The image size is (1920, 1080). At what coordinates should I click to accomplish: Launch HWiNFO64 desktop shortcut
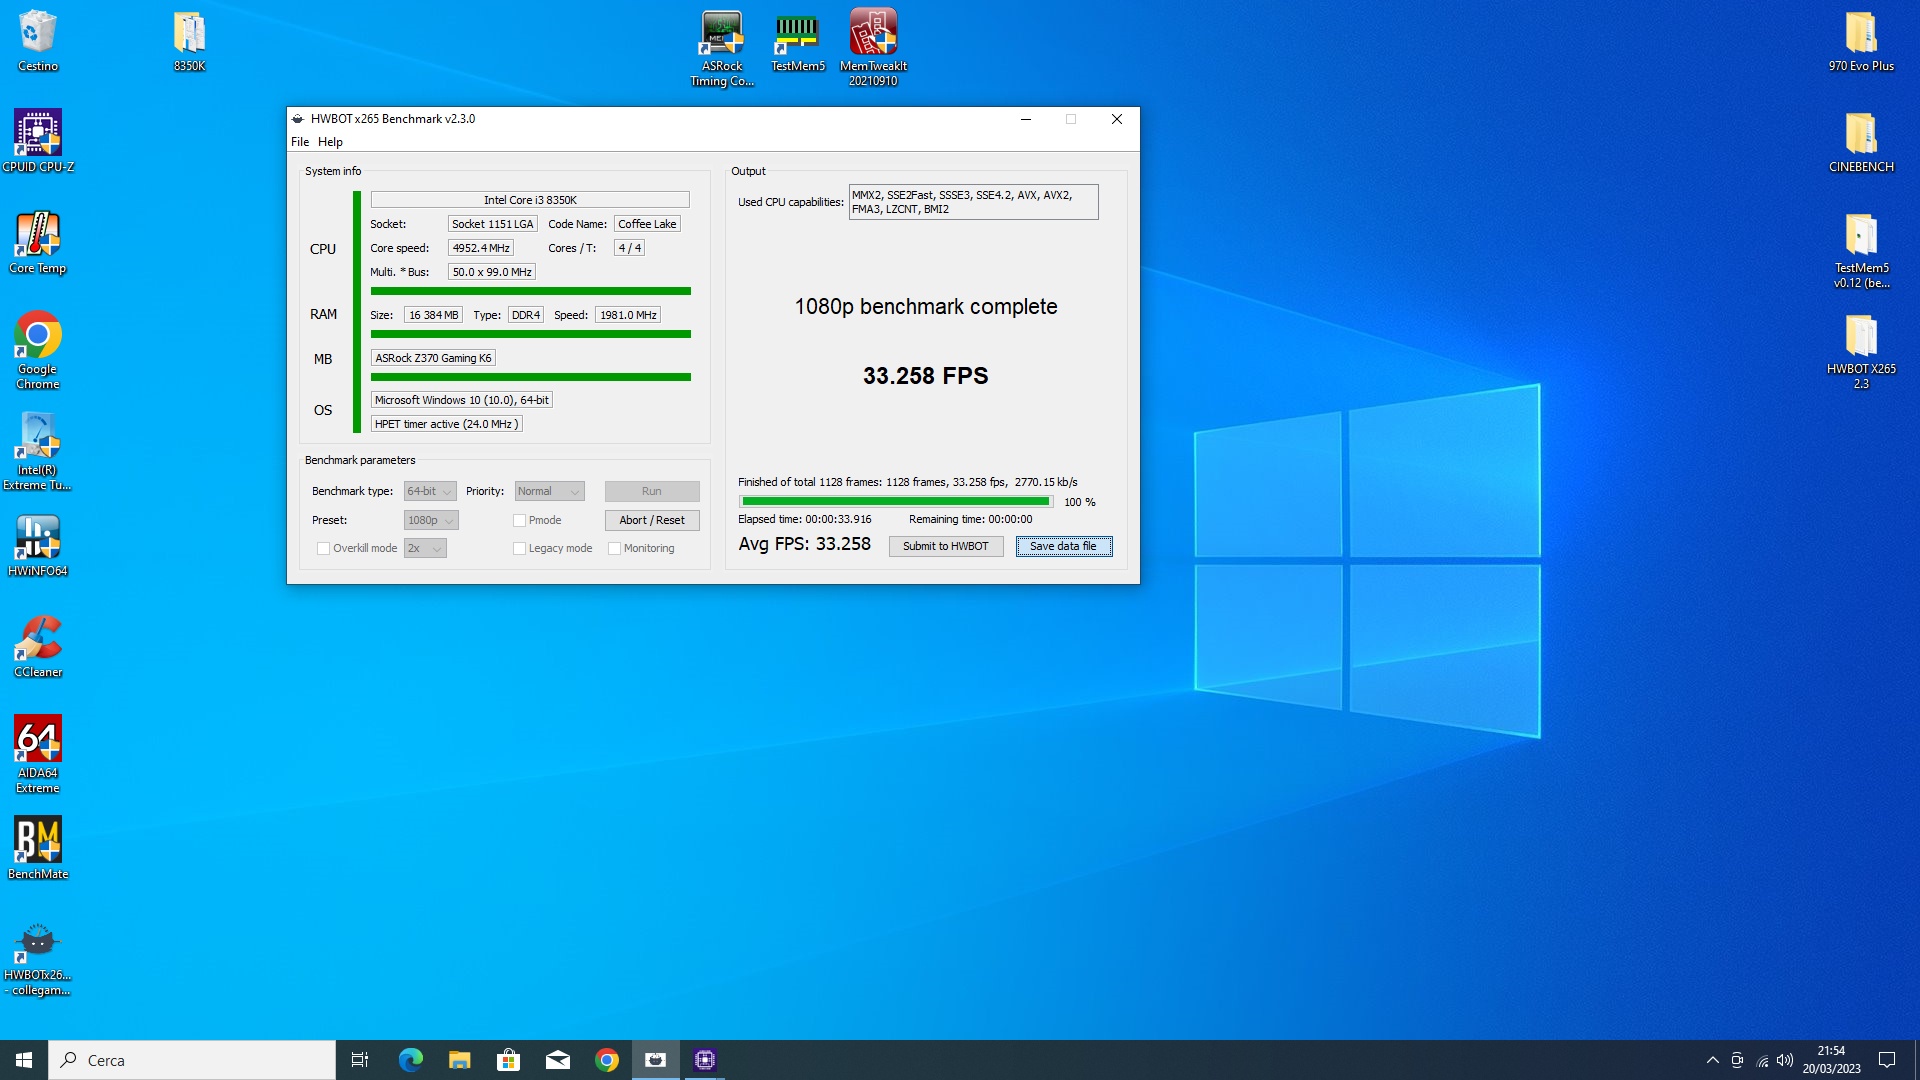pyautogui.click(x=37, y=545)
